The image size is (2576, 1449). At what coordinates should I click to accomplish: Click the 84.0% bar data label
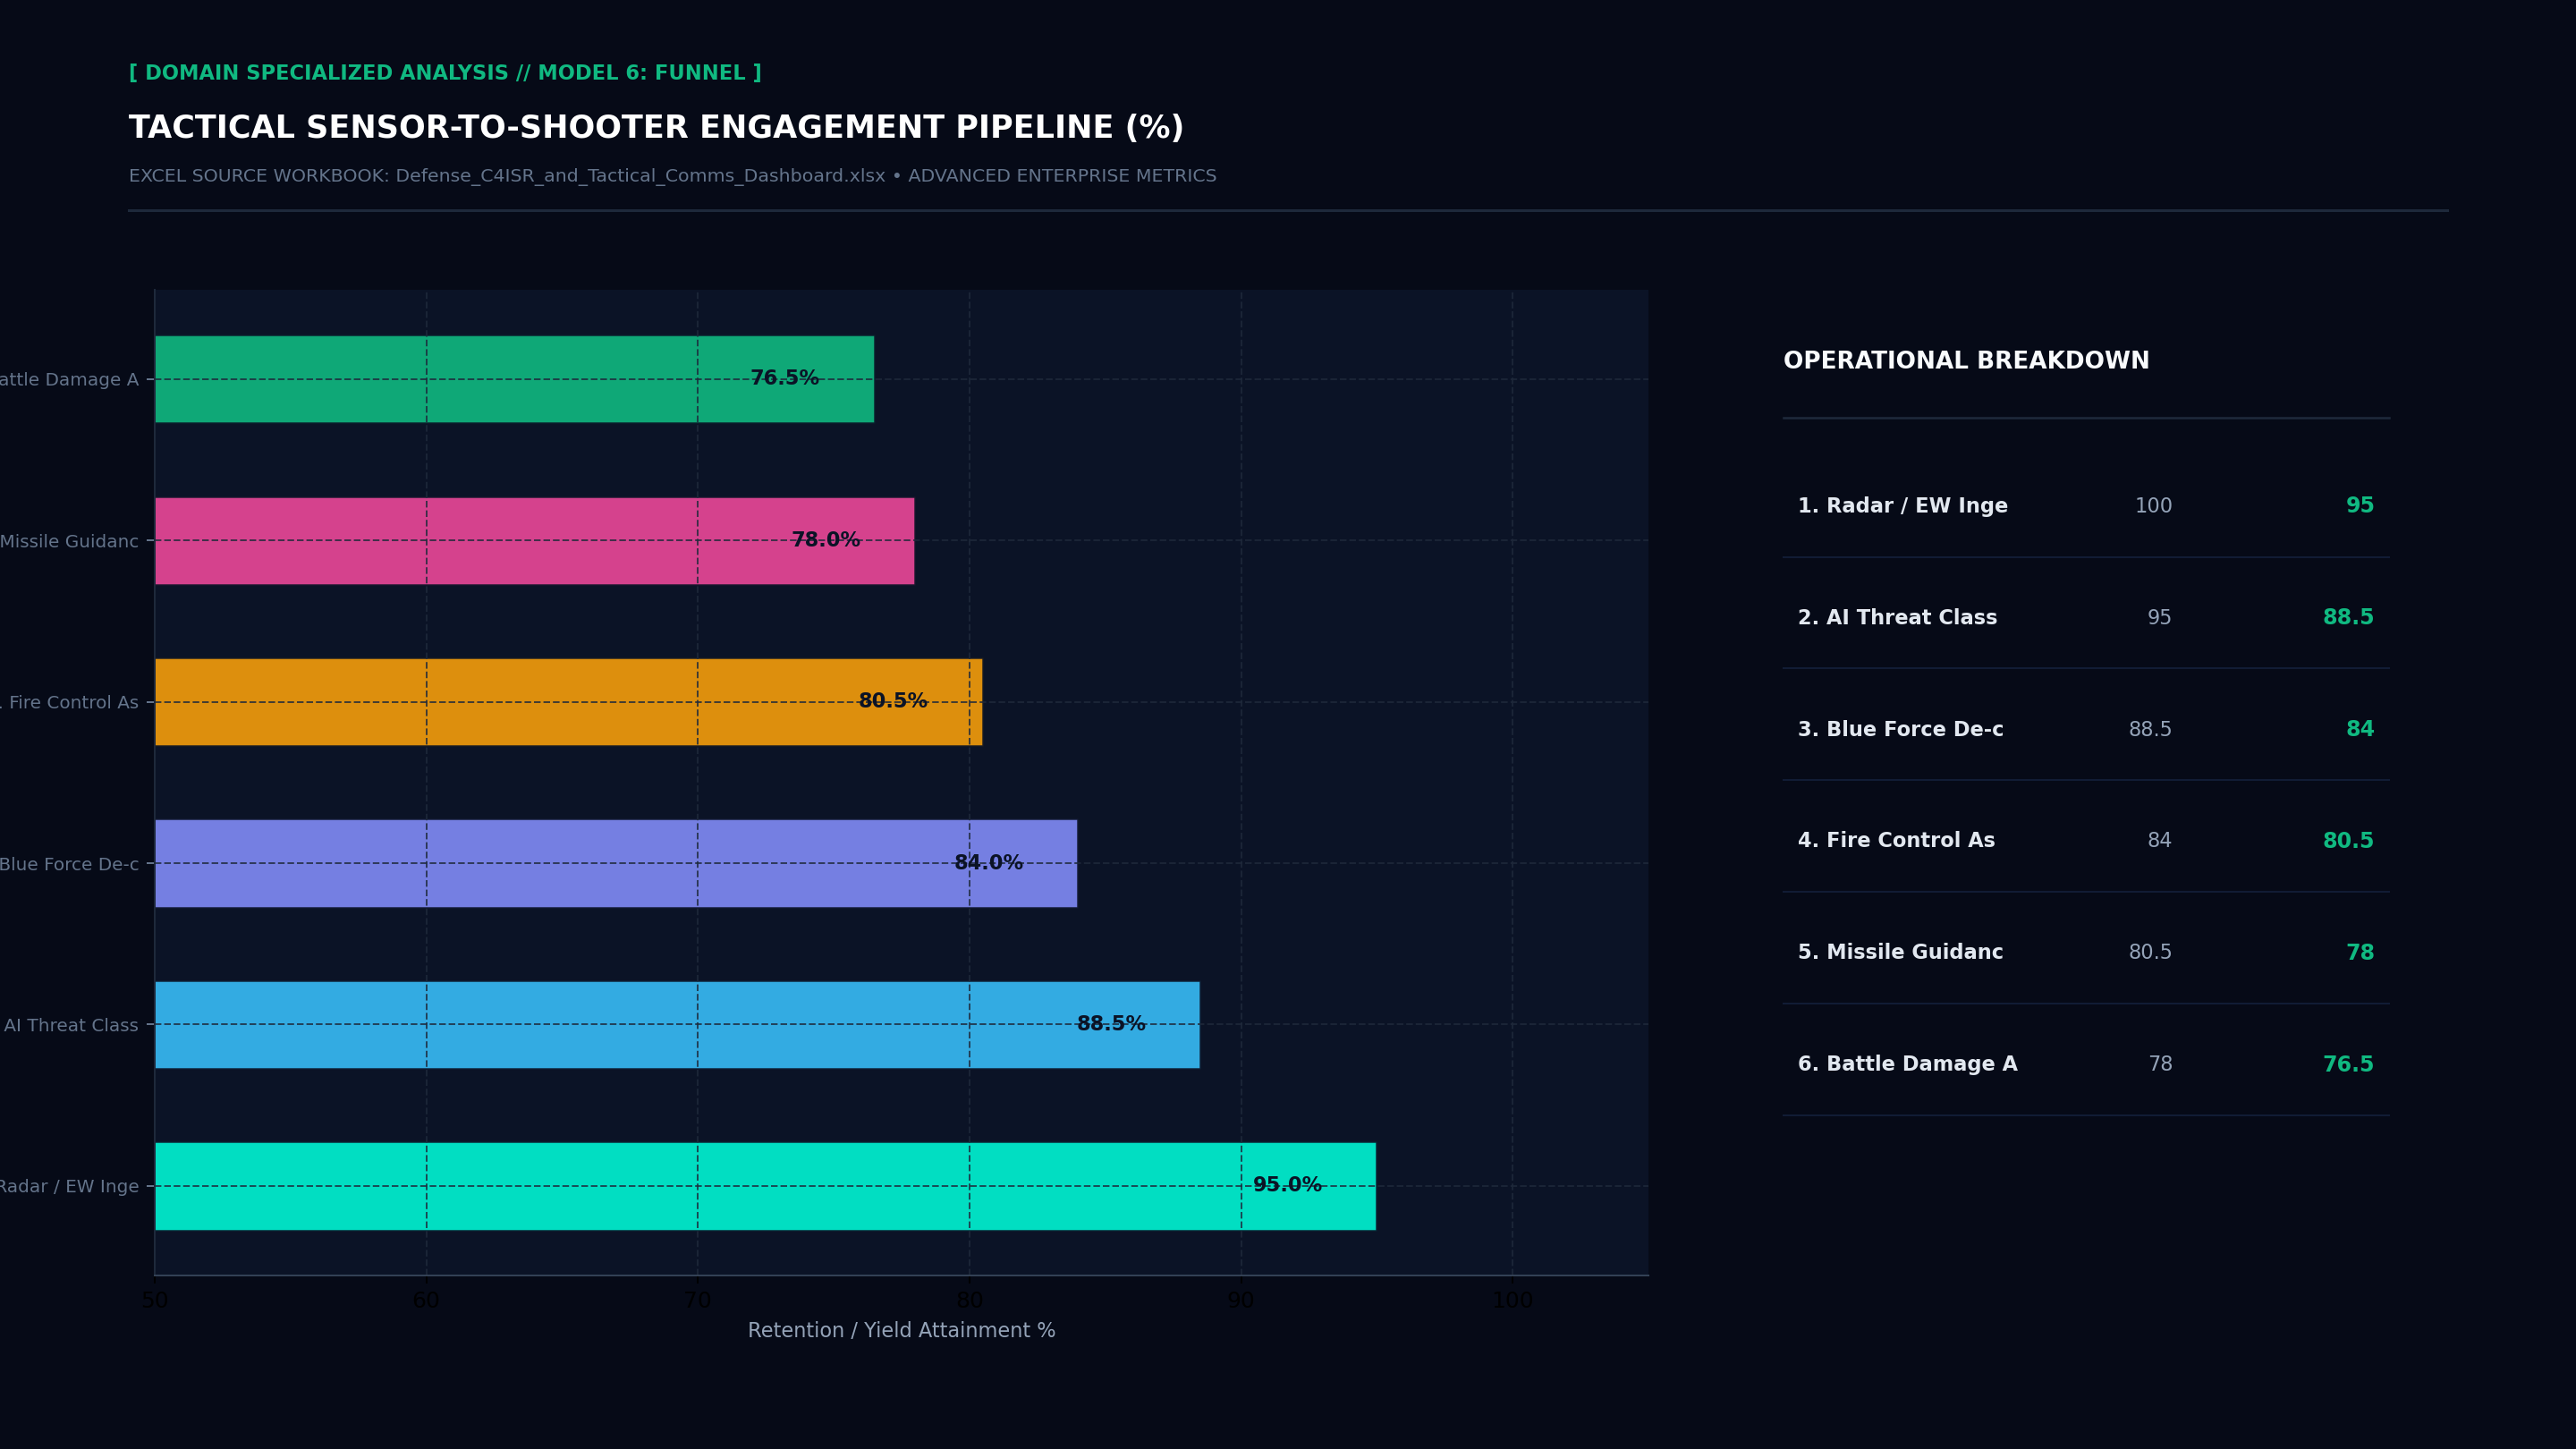pyautogui.click(x=988, y=863)
